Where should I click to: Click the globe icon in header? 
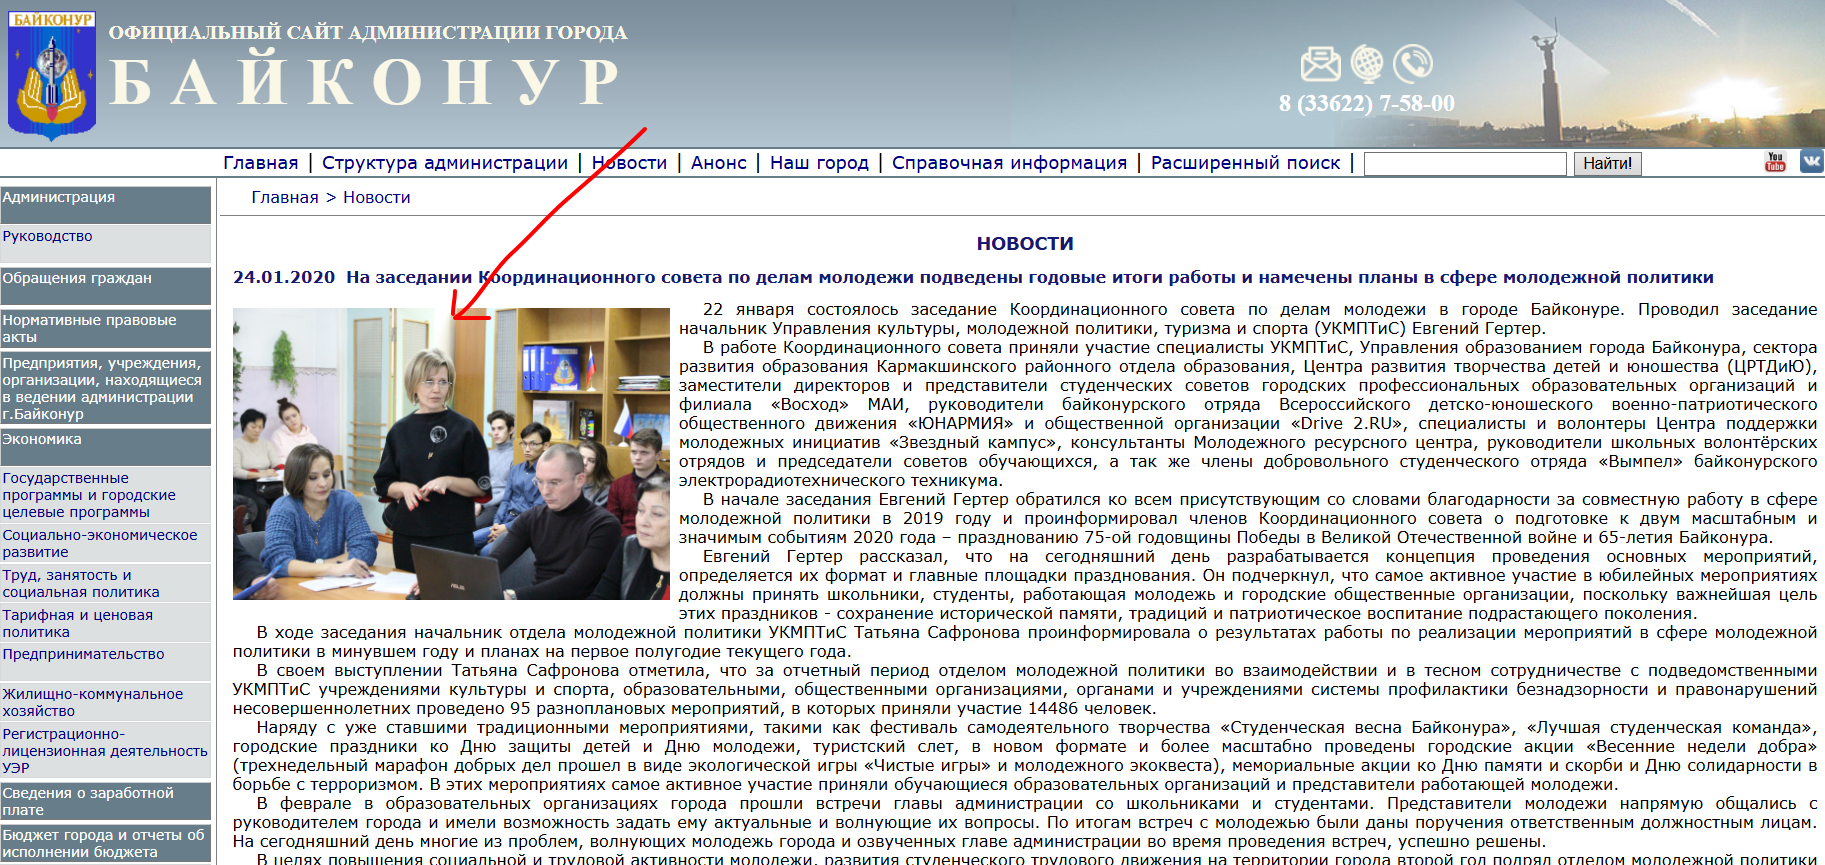coord(1367,64)
